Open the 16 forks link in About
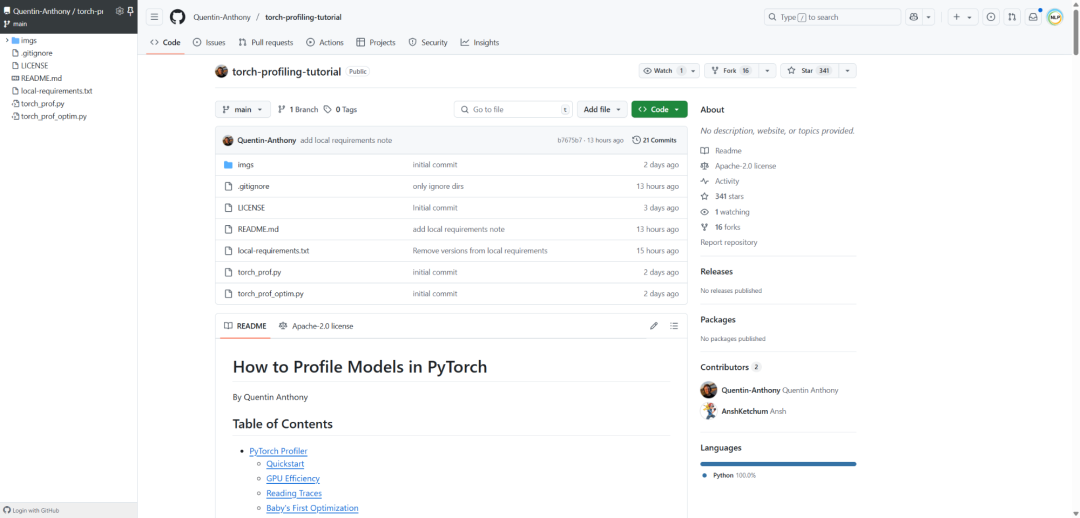1080x518 pixels. [x=728, y=227]
